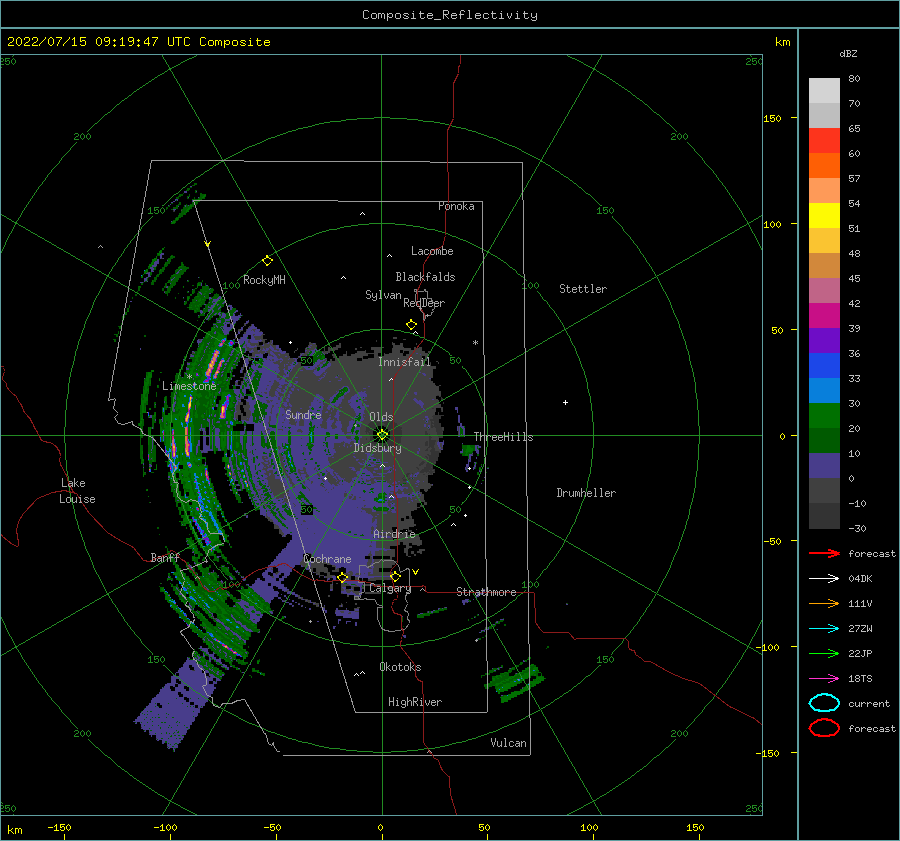Click the Innisfail city label
The width and height of the screenshot is (900, 841).
(404, 362)
